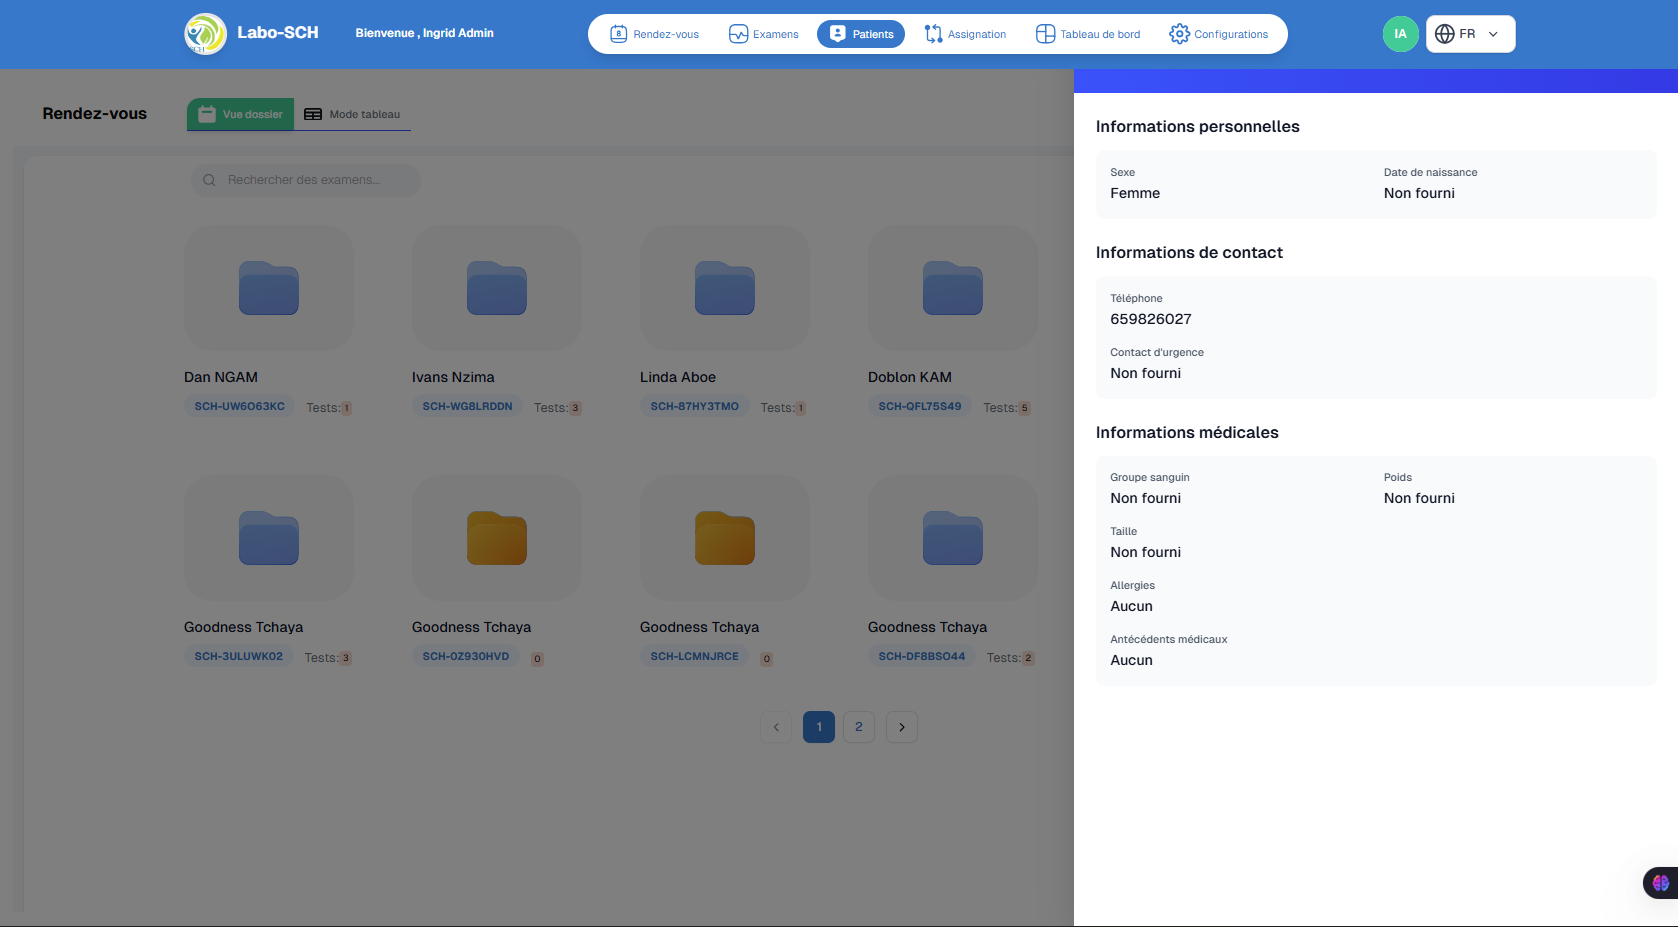Open Configurations gear settings
The width and height of the screenshot is (1678, 927).
1218,34
